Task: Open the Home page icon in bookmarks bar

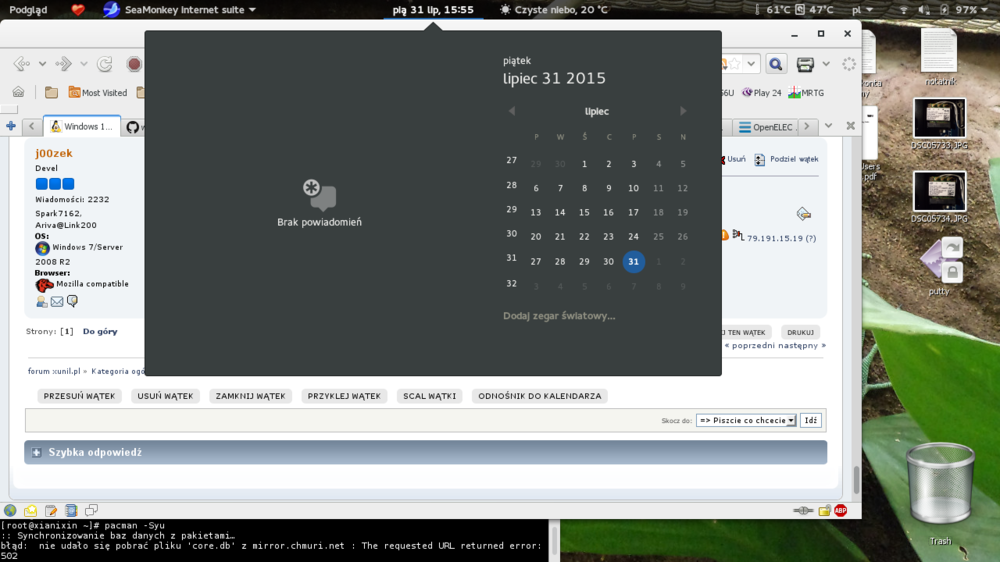Action: coord(18,92)
